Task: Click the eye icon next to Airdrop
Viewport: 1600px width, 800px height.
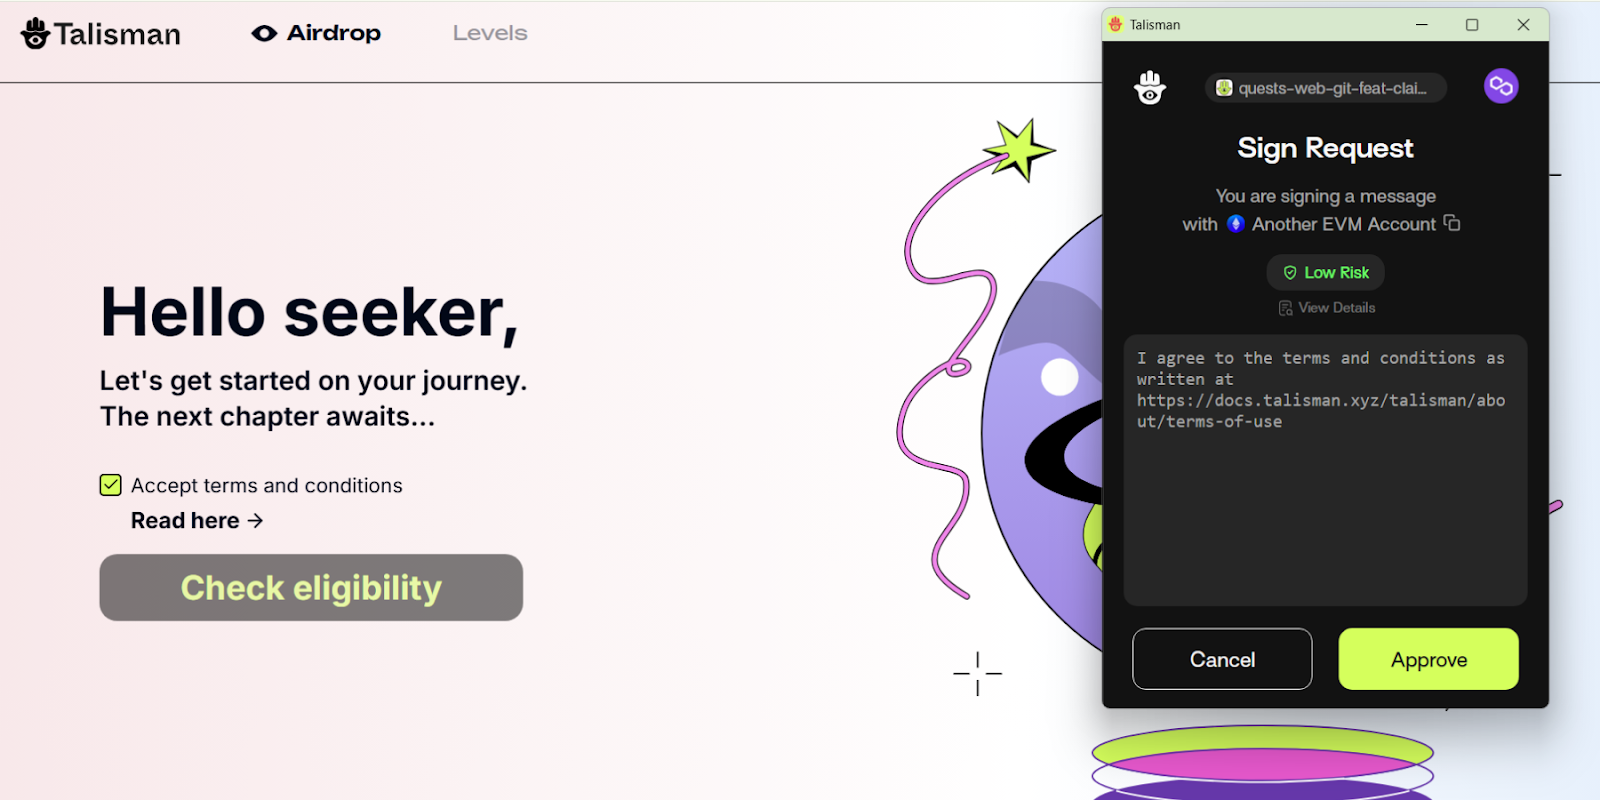Action: pyautogui.click(x=264, y=33)
